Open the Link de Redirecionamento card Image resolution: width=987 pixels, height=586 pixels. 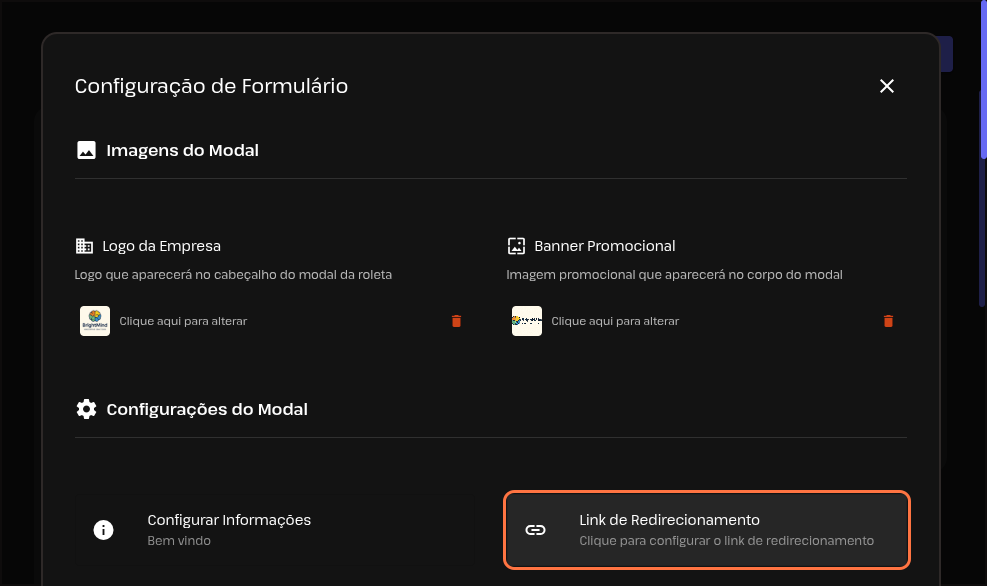(x=706, y=530)
